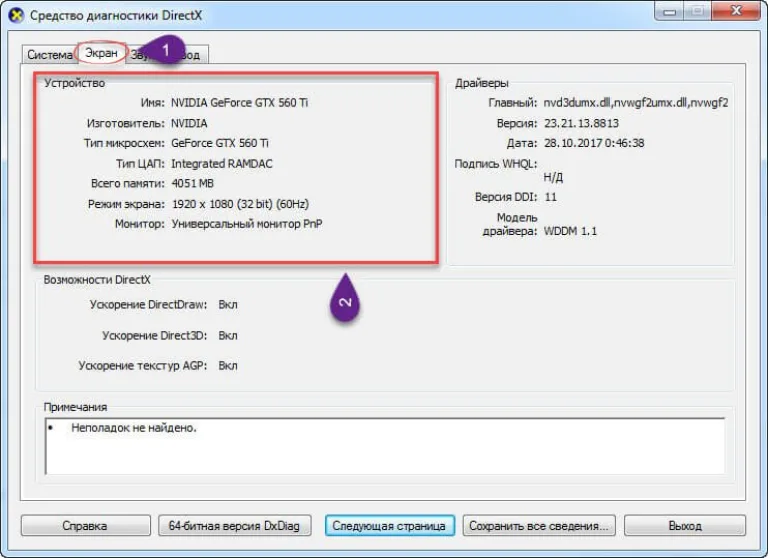Click the Устройство group label
Image resolution: width=768 pixels, height=558 pixels.
74,83
